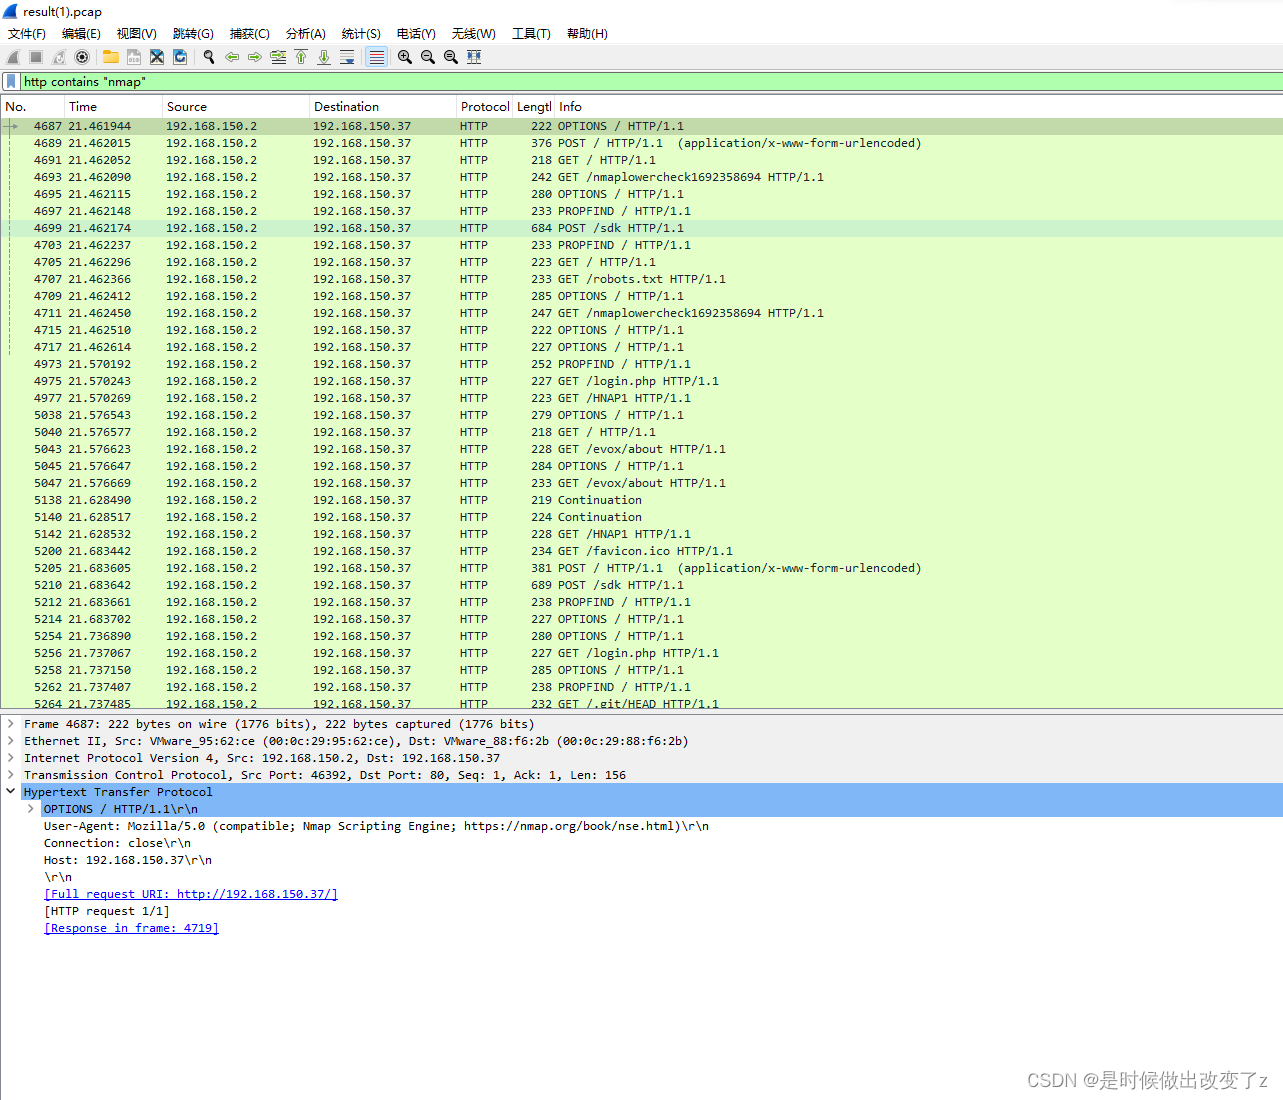1283x1100 pixels.
Task: Open the 文件(F) menu
Action: [x=27, y=34]
